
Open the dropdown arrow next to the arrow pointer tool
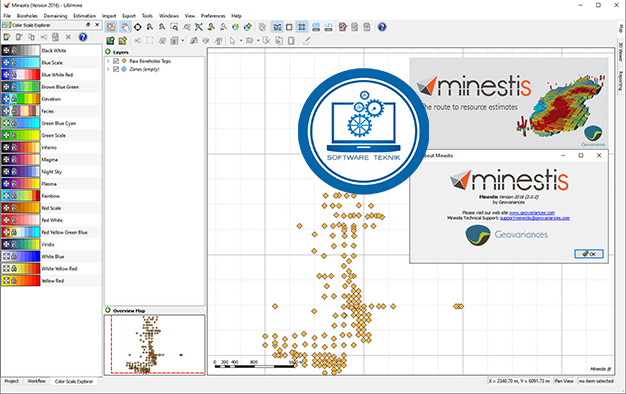coord(241,41)
